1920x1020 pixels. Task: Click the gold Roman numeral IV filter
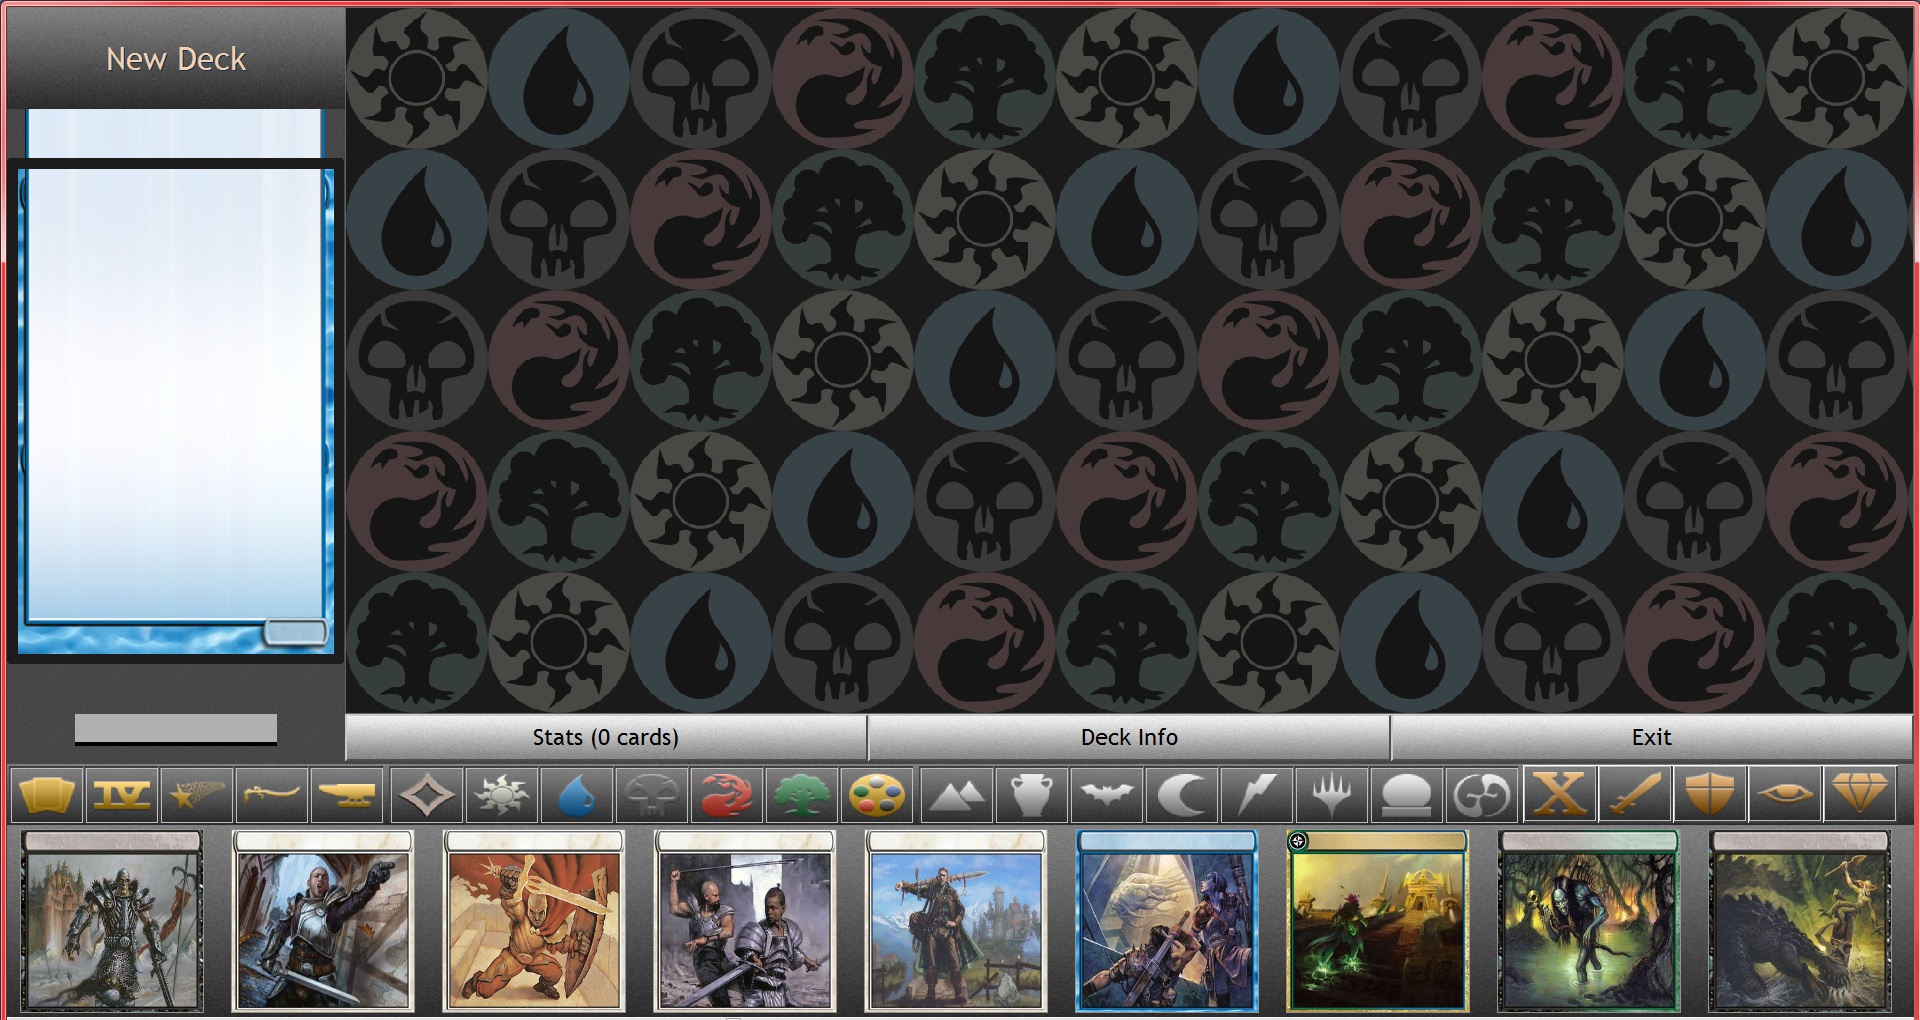[x=122, y=796]
